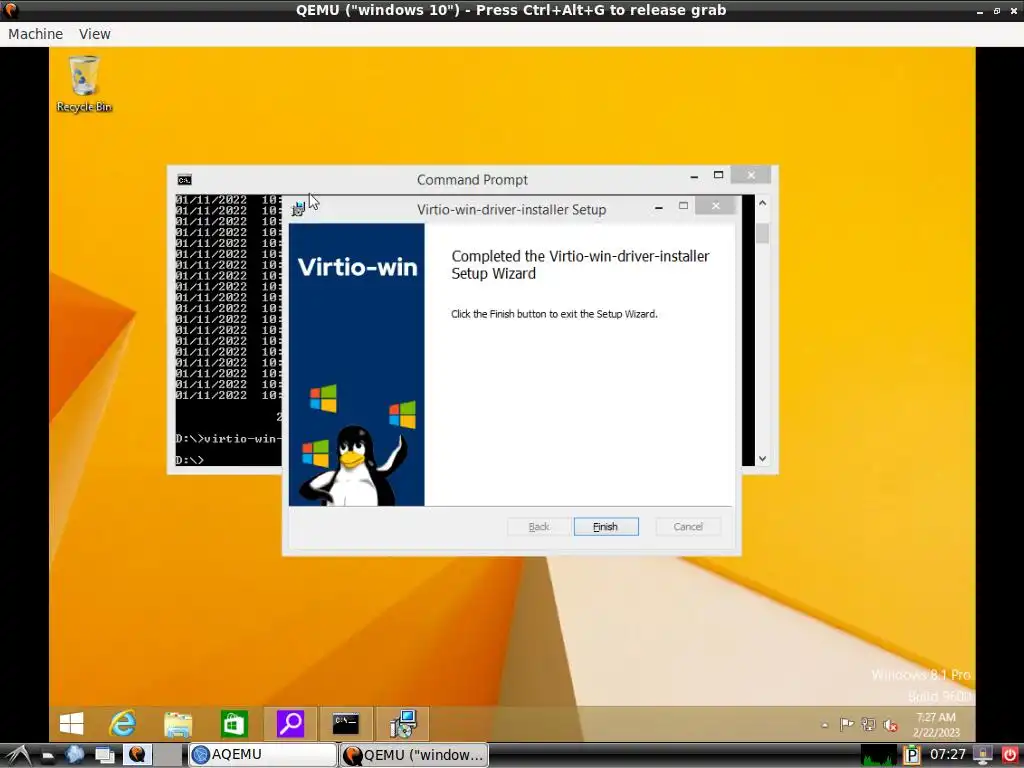Open host panel file manager icon

(x=47, y=756)
